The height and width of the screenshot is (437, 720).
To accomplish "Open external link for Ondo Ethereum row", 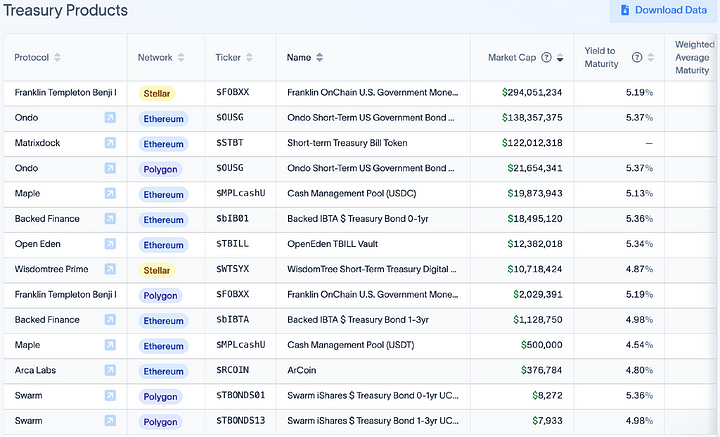I will pyautogui.click(x=110, y=118).
